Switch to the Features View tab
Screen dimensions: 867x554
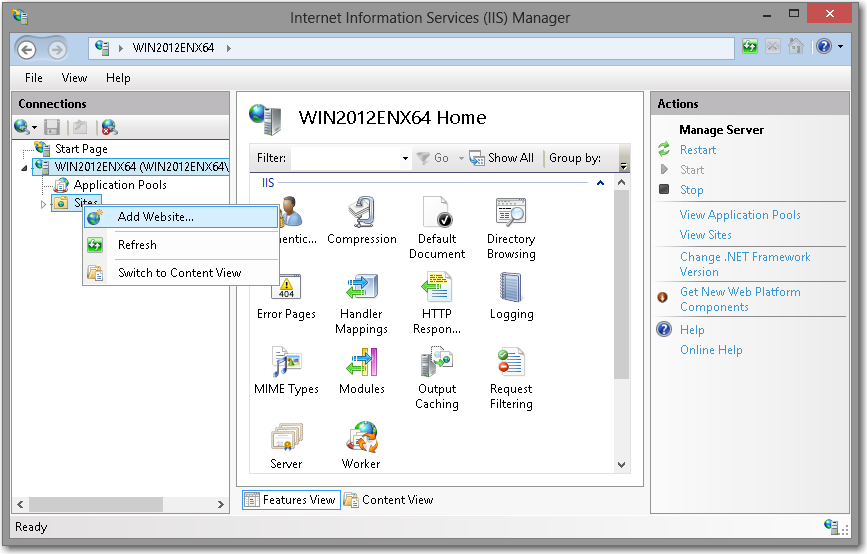(x=291, y=500)
